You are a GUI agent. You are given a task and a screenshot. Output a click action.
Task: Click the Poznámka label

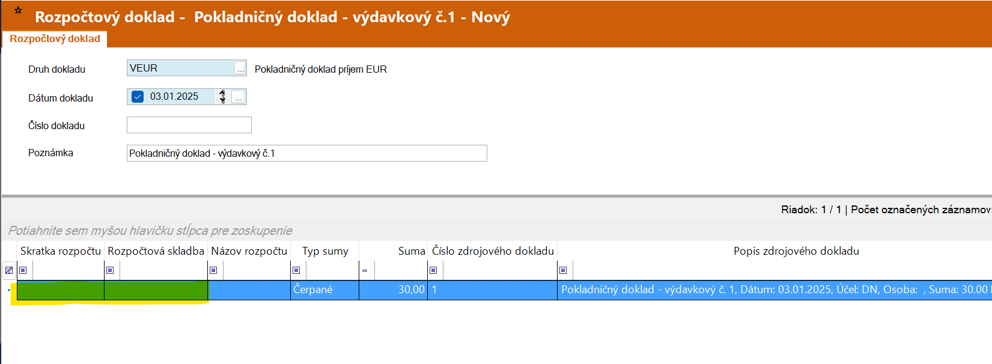click(51, 153)
